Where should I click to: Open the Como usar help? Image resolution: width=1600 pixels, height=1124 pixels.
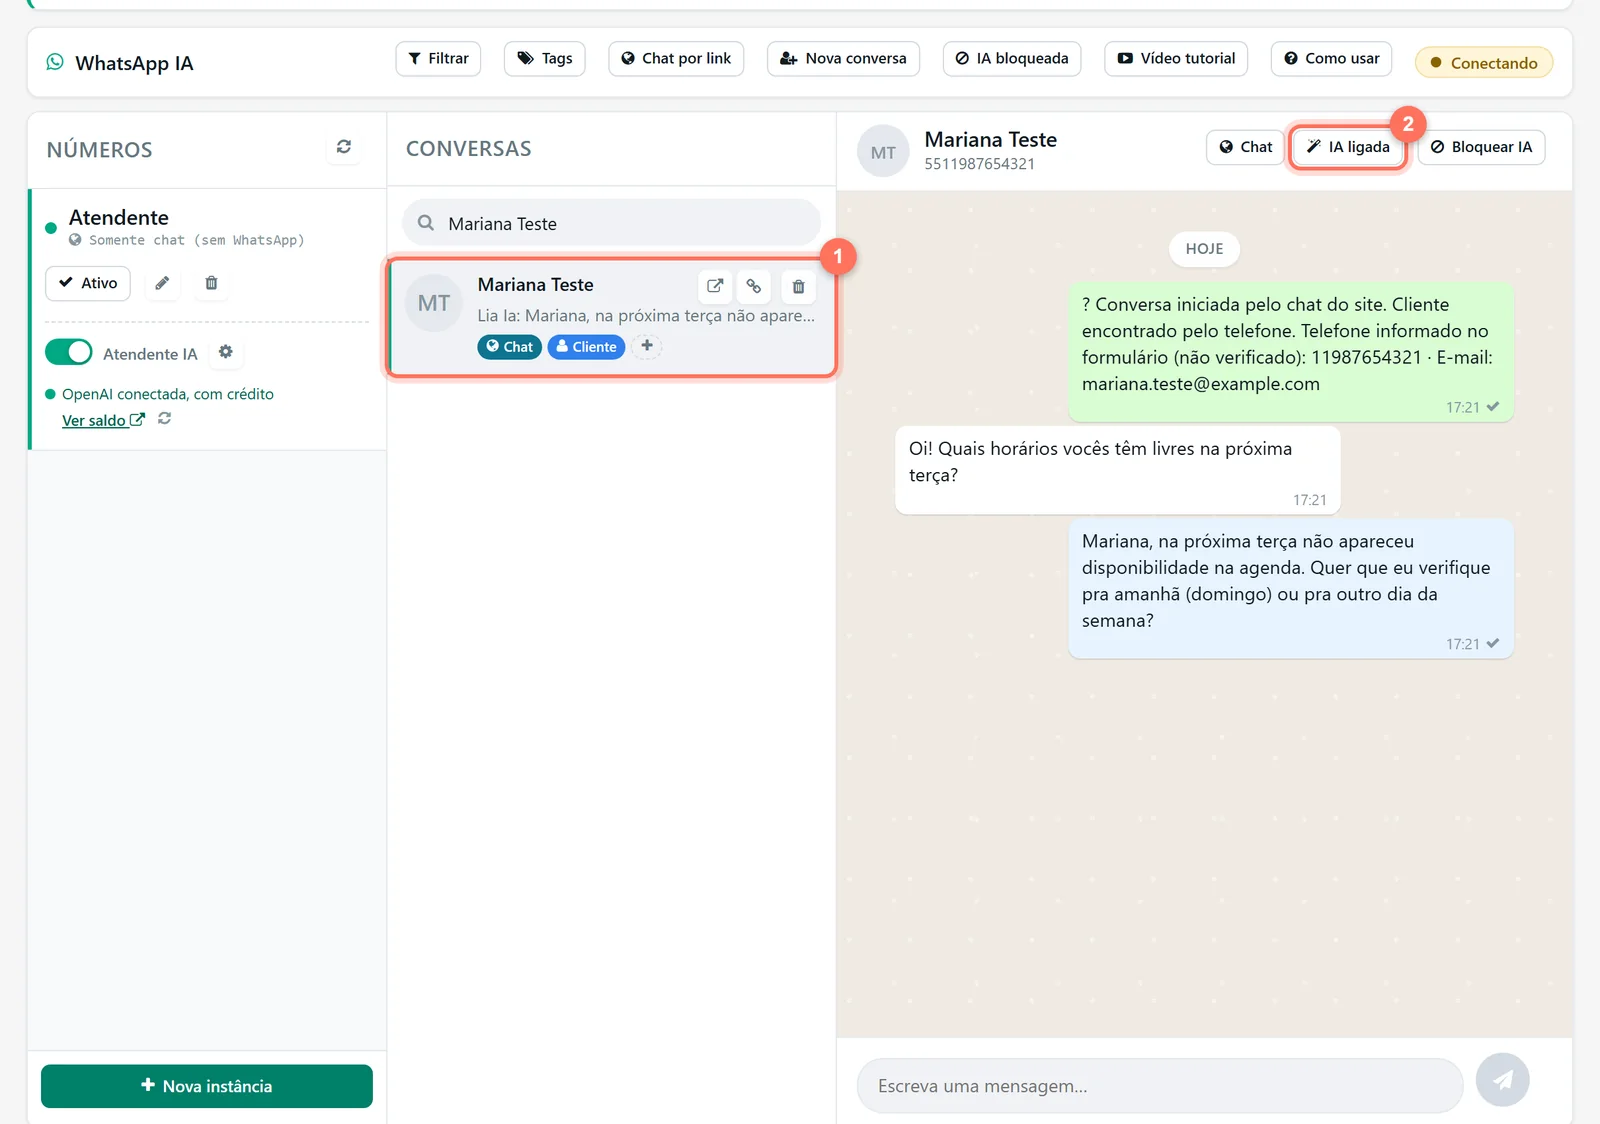(1332, 59)
